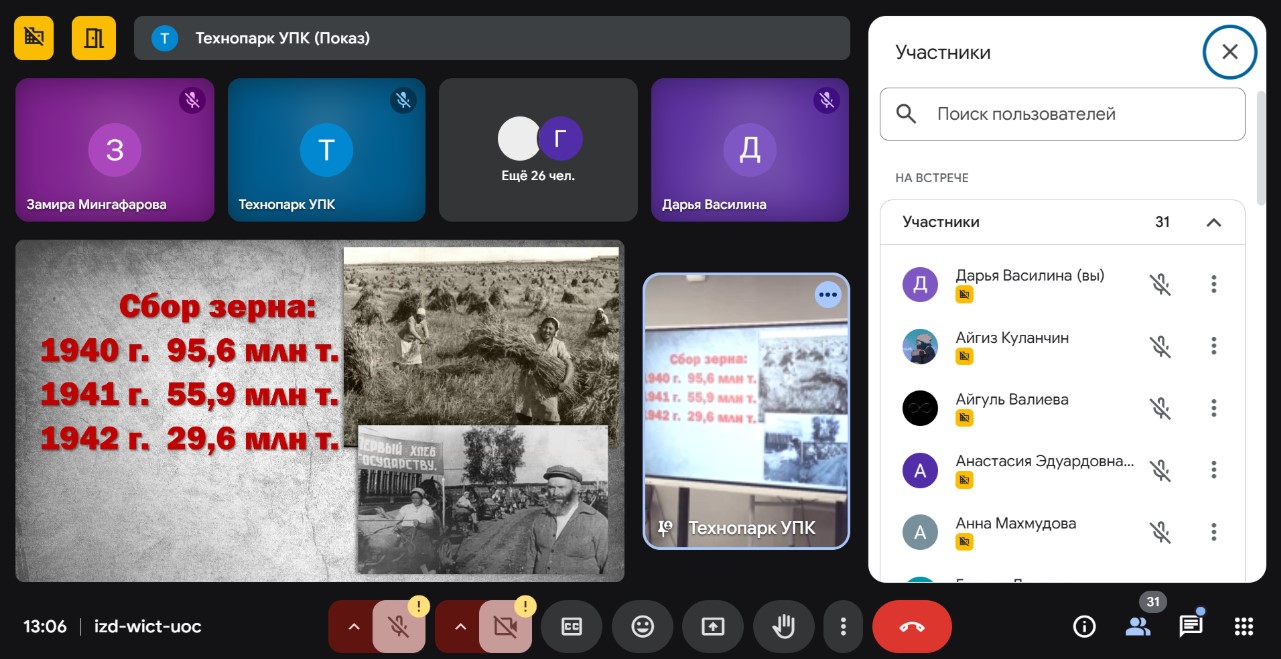The height and width of the screenshot is (659, 1281).
Task: Click the present screen icon
Action: [x=713, y=627]
